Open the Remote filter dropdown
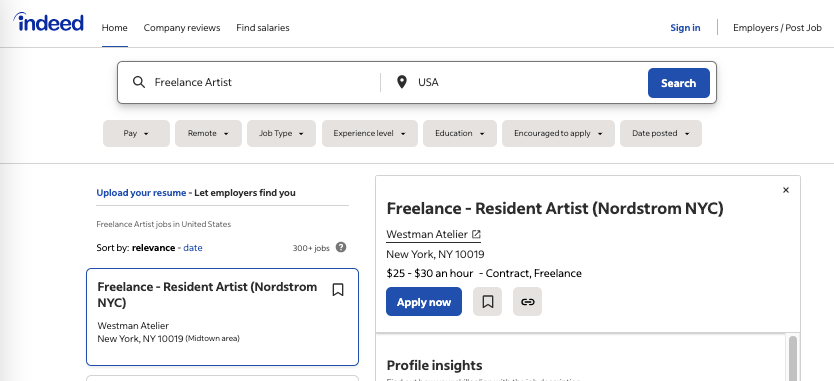This screenshot has width=834, height=381. pos(208,134)
